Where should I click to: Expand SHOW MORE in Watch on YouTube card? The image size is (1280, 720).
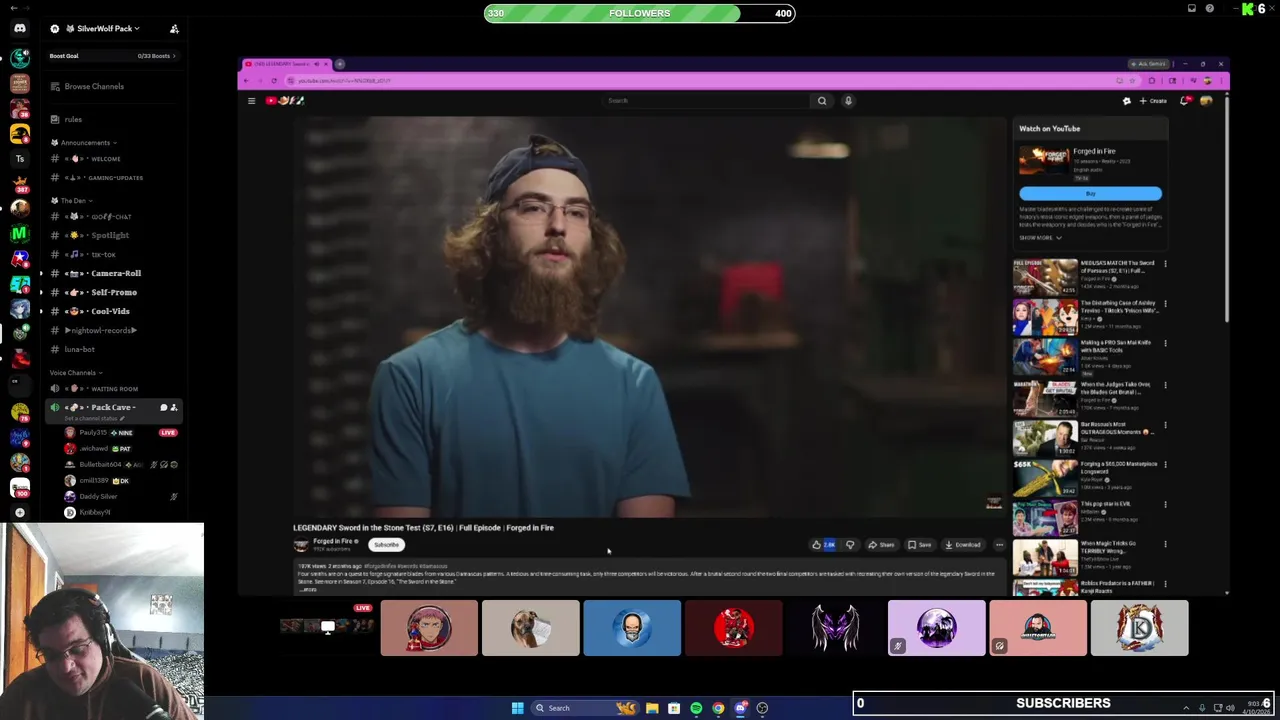click(1040, 238)
